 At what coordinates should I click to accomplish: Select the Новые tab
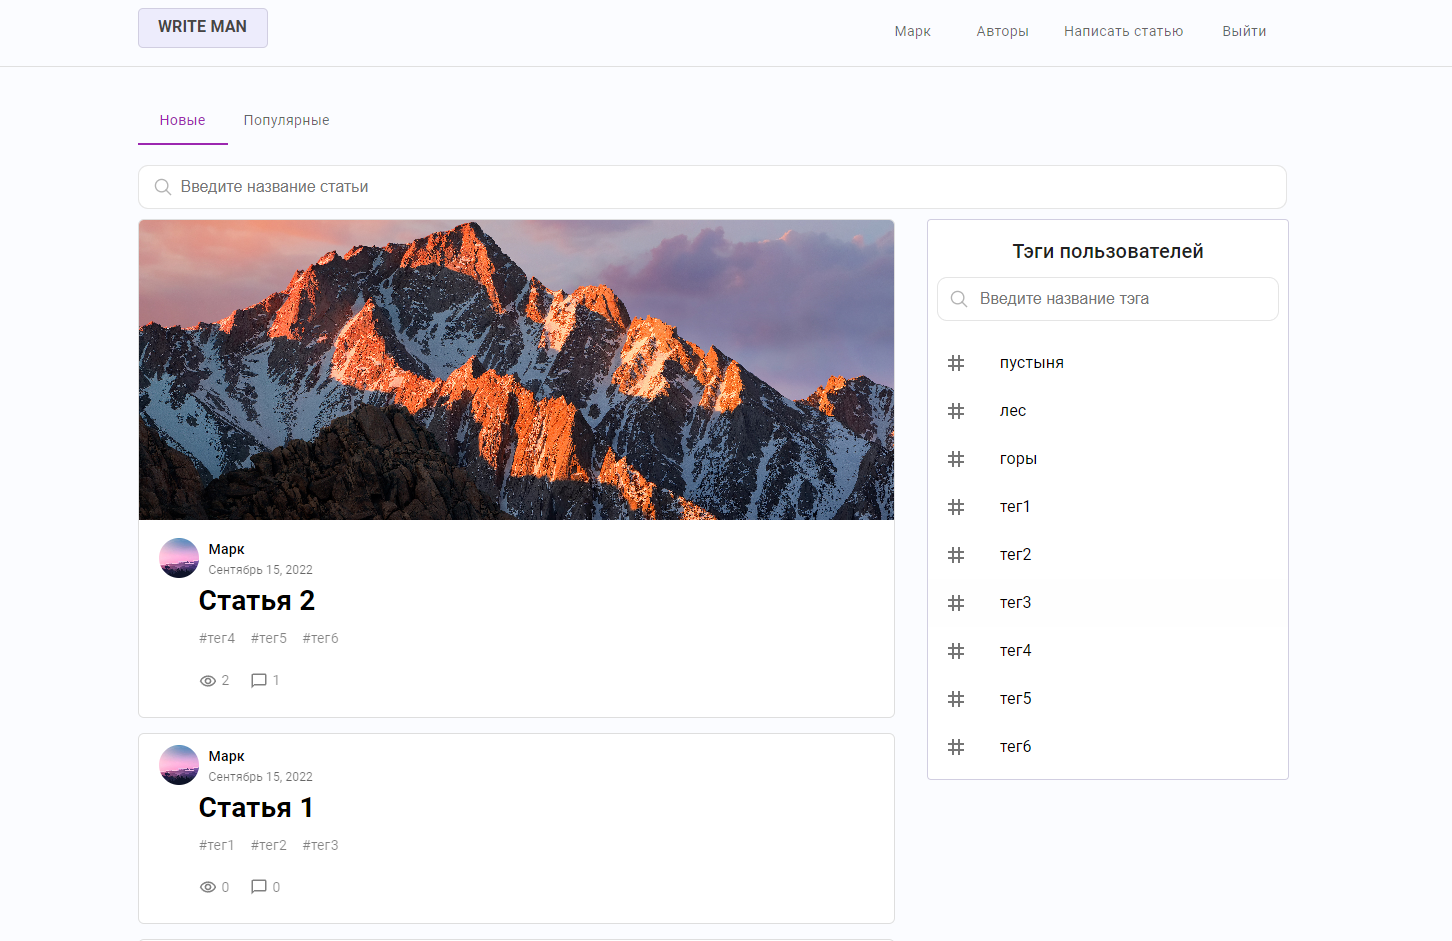pyautogui.click(x=182, y=120)
